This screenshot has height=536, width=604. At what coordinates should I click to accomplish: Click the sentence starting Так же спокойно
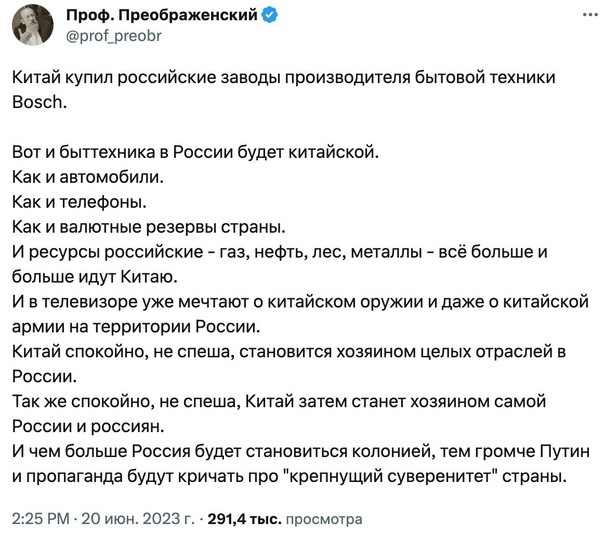tap(279, 413)
